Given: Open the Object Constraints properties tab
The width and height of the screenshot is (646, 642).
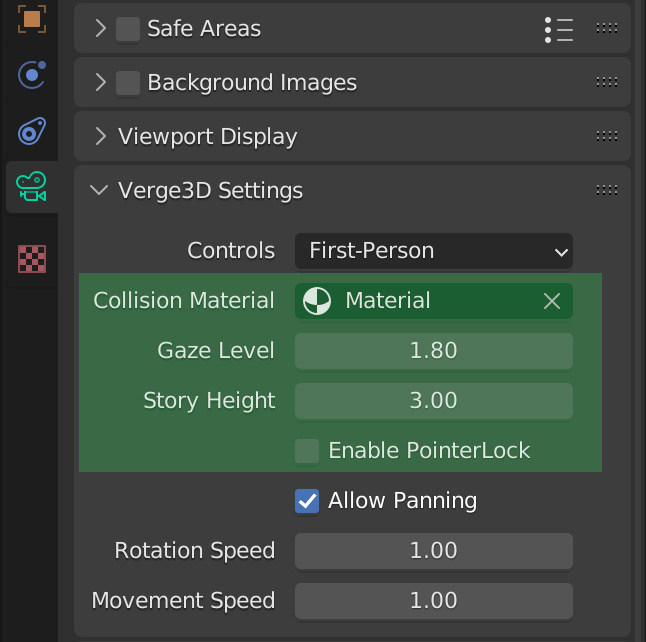Looking at the screenshot, I should tap(32, 131).
